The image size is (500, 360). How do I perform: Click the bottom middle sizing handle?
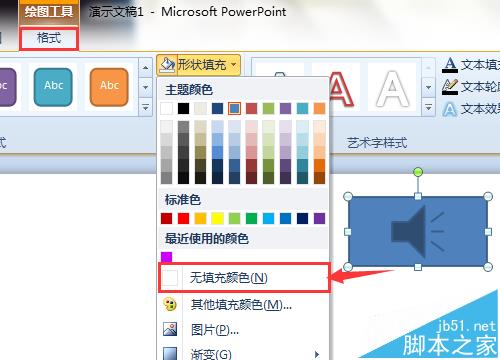pyautogui.click(x=418, y=267)
